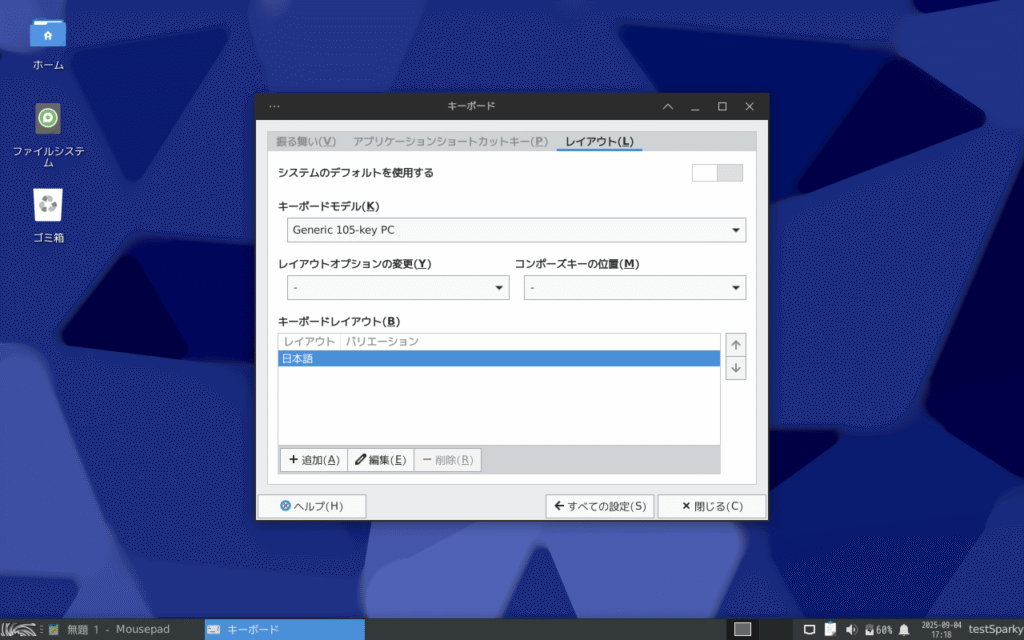Screen dimensions: 1024x640
Task: Select the 日本語 layout row
Action: coord(498,359)
